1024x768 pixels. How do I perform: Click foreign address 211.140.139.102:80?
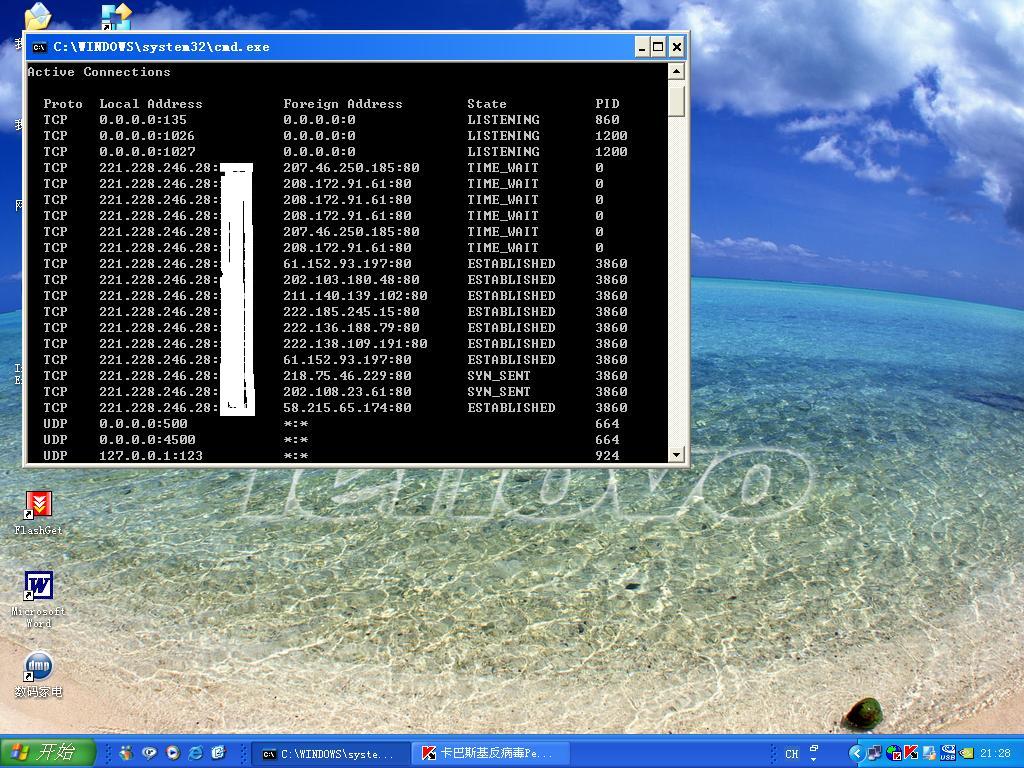(355, 296)
